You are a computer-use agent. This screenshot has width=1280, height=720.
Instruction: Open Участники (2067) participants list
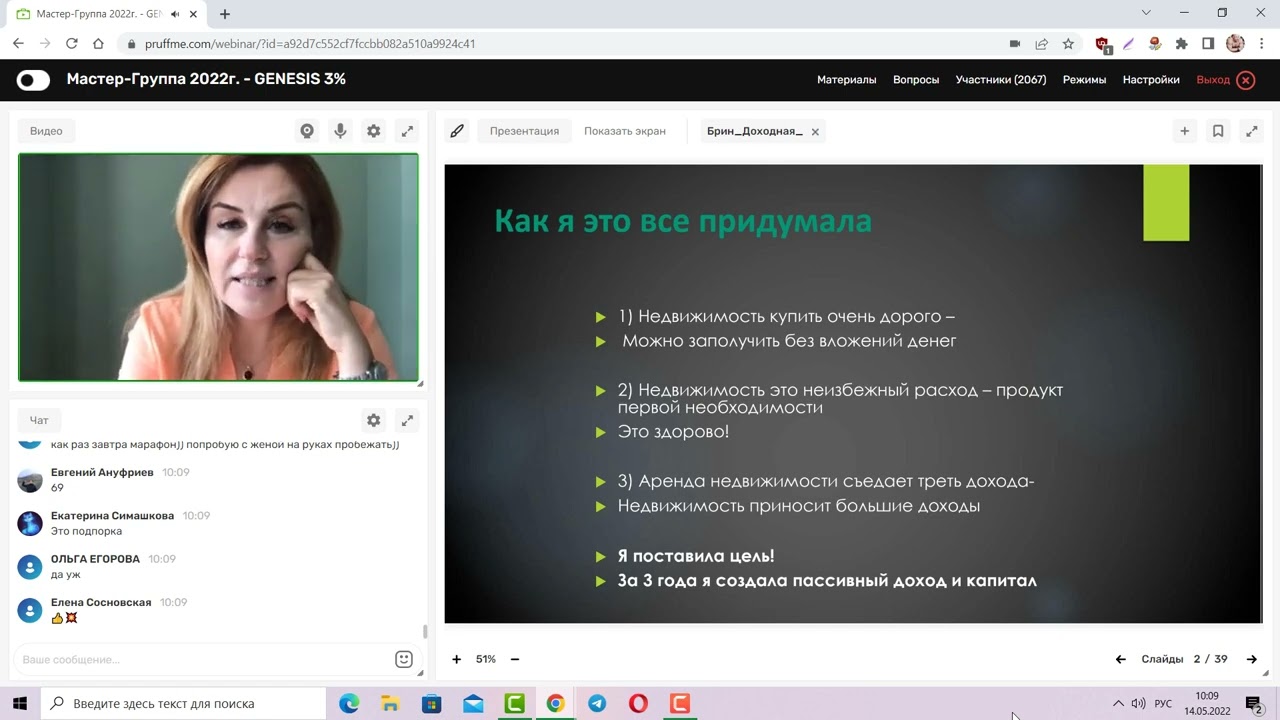[1001, 79]
